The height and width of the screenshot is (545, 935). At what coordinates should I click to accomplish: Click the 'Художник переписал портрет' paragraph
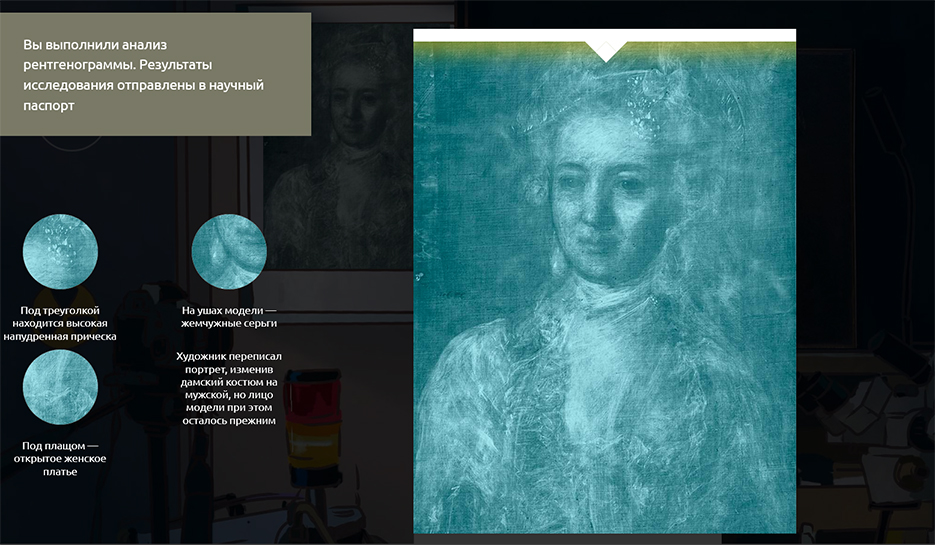point(229,388)
